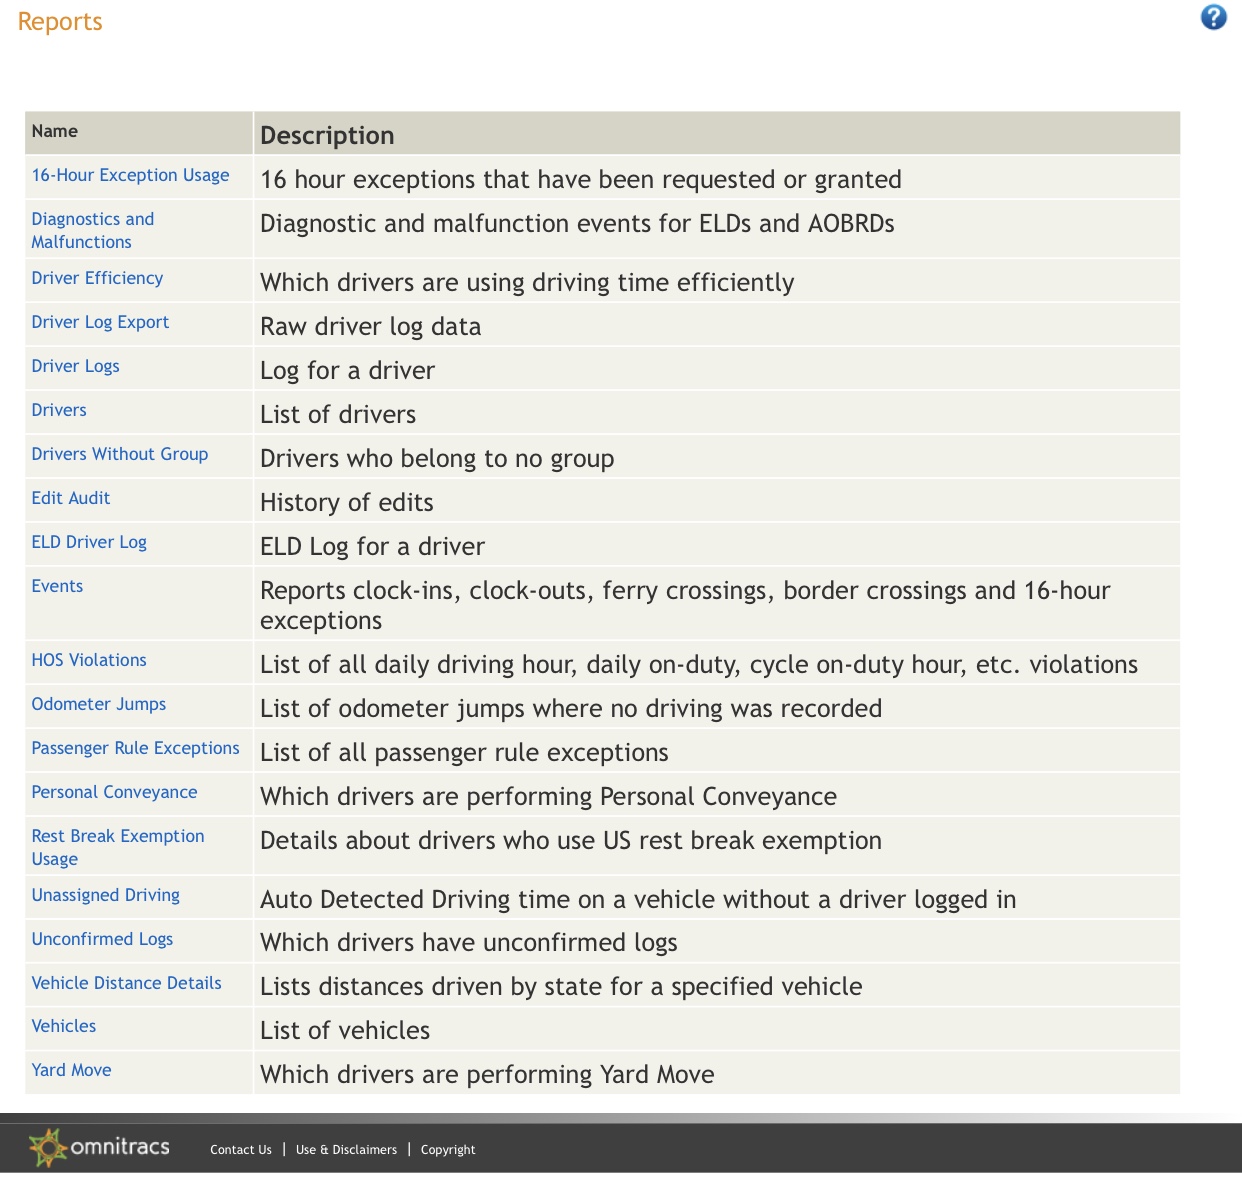
Task: Select 'Which drivers have unconfirmed logs' text
Action: coord(469,943)
